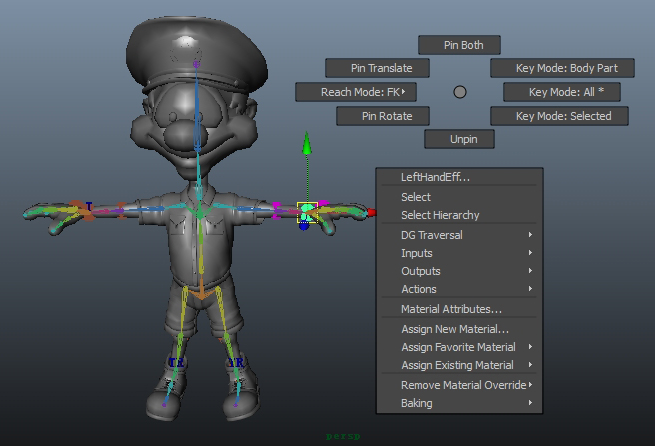Image resolution: width=655 pixels, height=446 pixels.
Task: Click the green Y-axis move arrow
Action: click(x=307, y=143)
